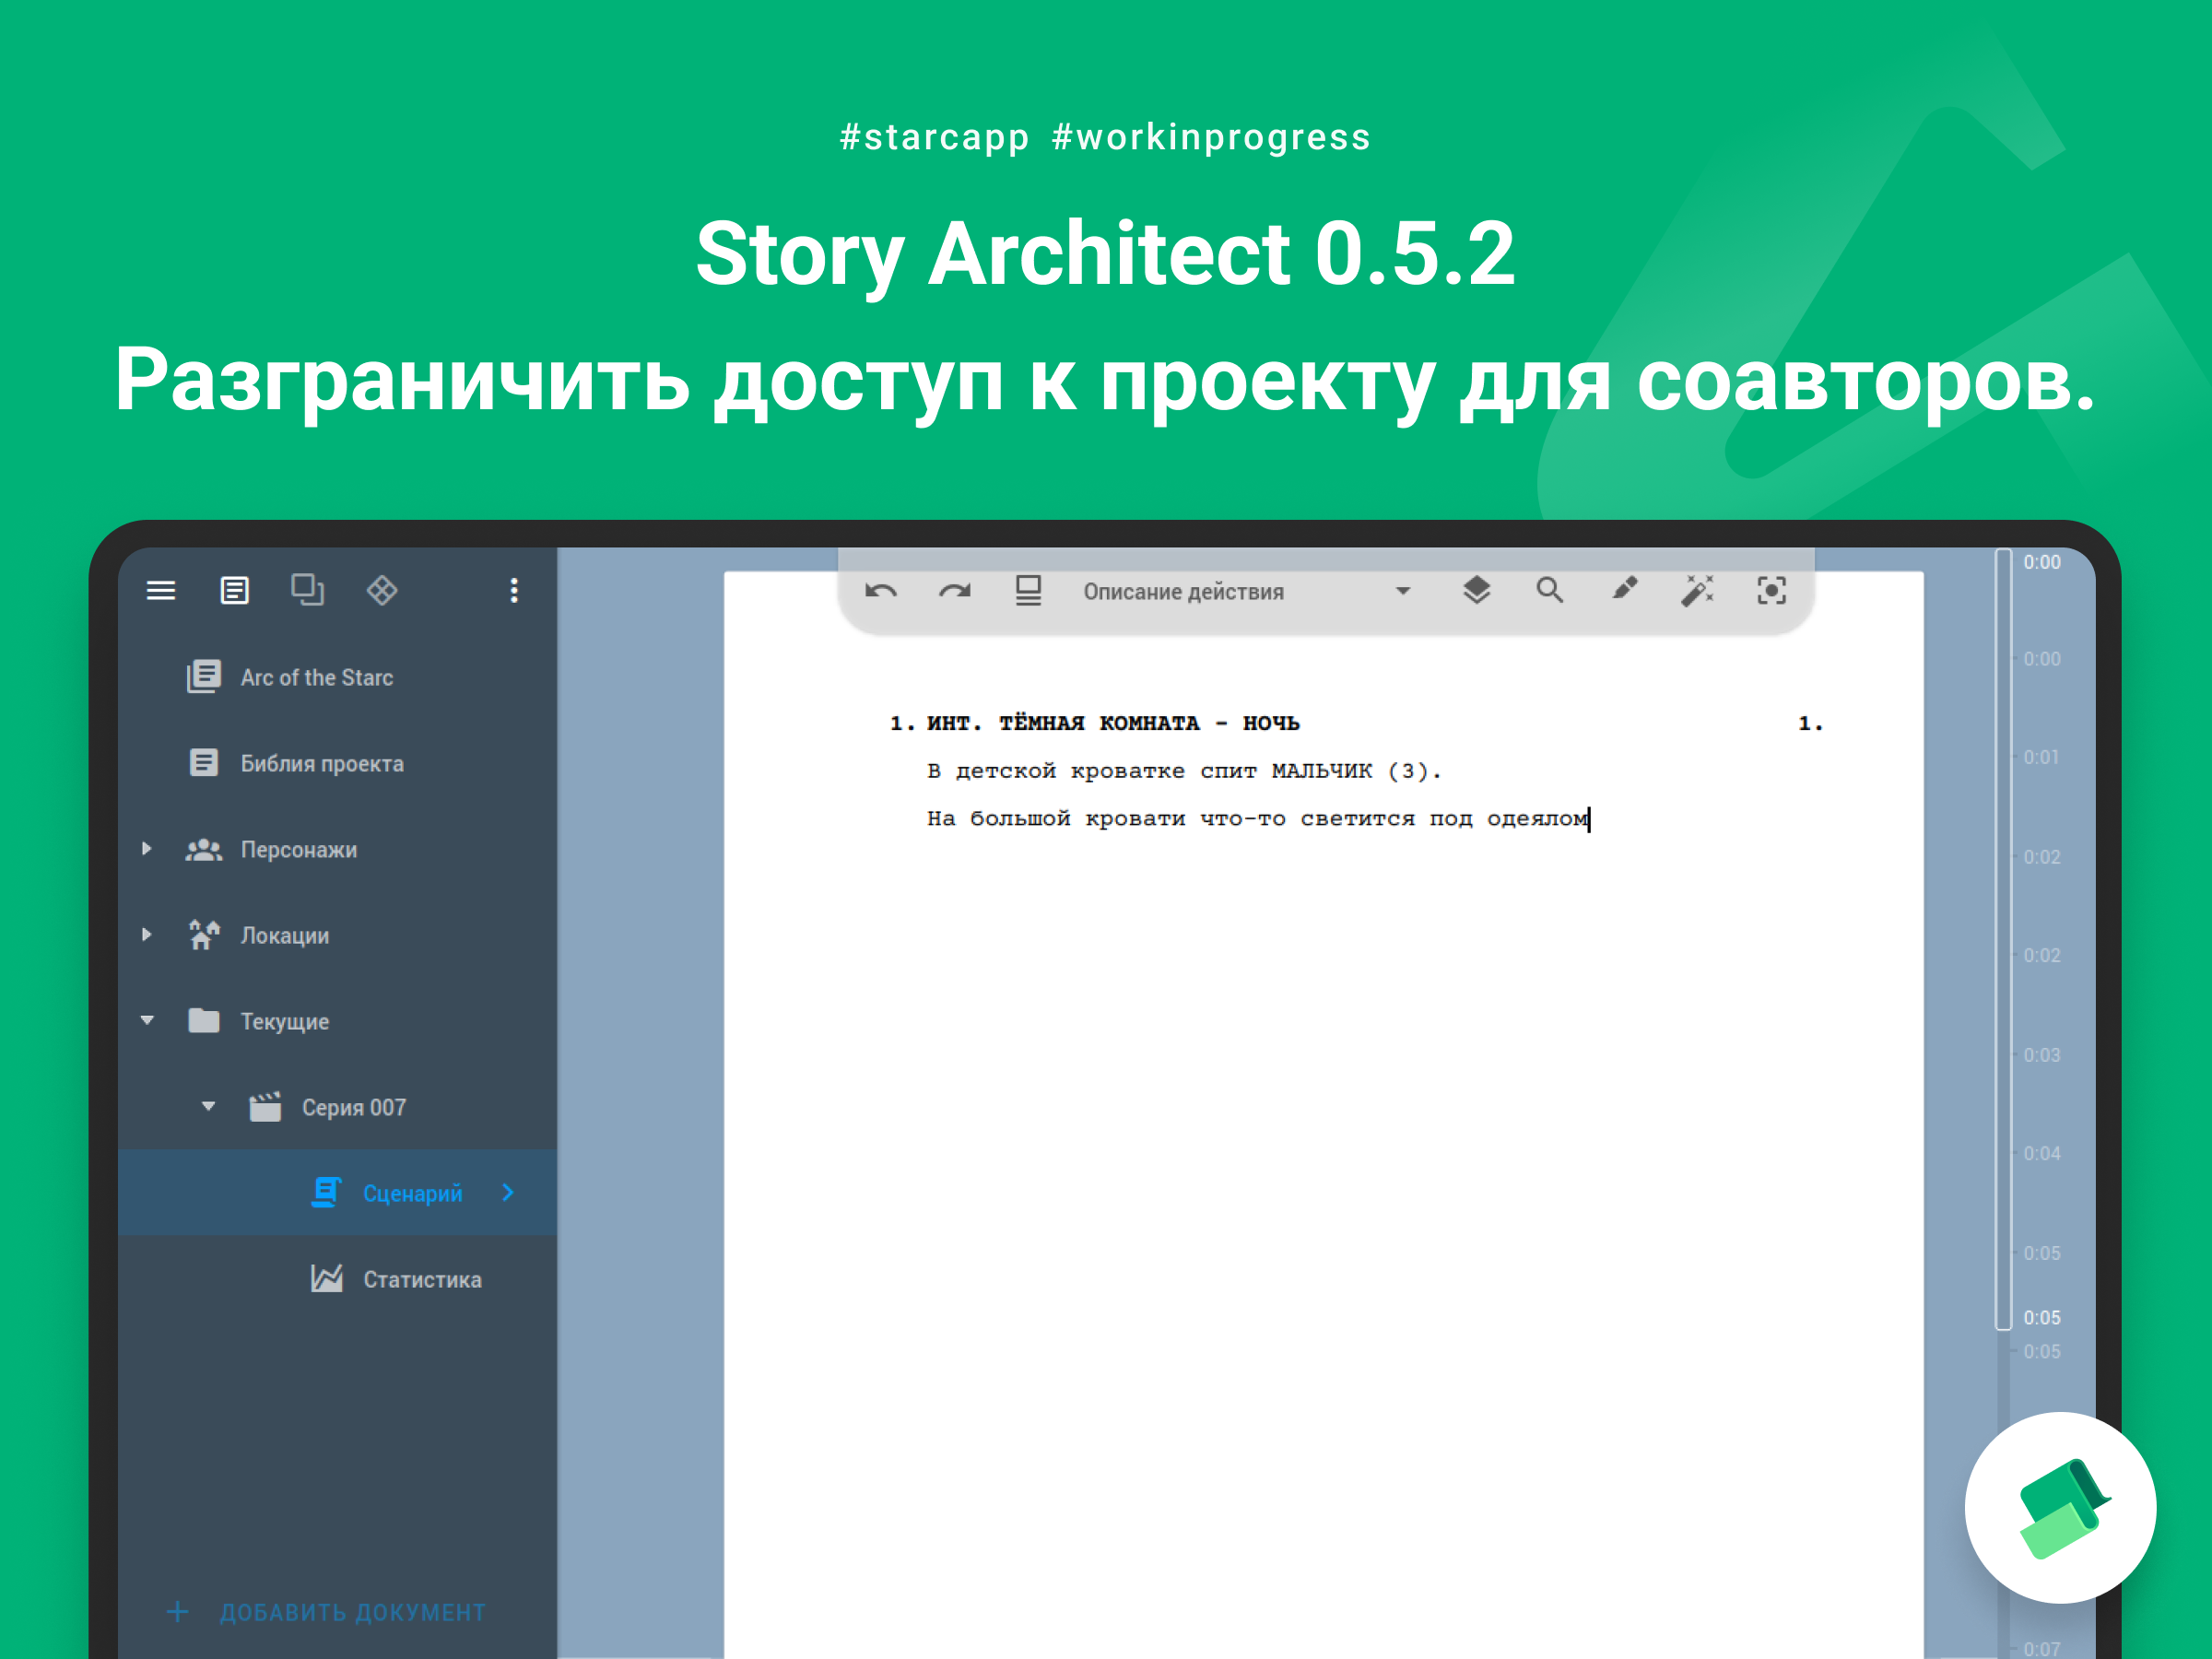Image resolution: width=2212 pixels, height=1659 pixels.
Task: Click the Локации houses icon
Action: 204,935
